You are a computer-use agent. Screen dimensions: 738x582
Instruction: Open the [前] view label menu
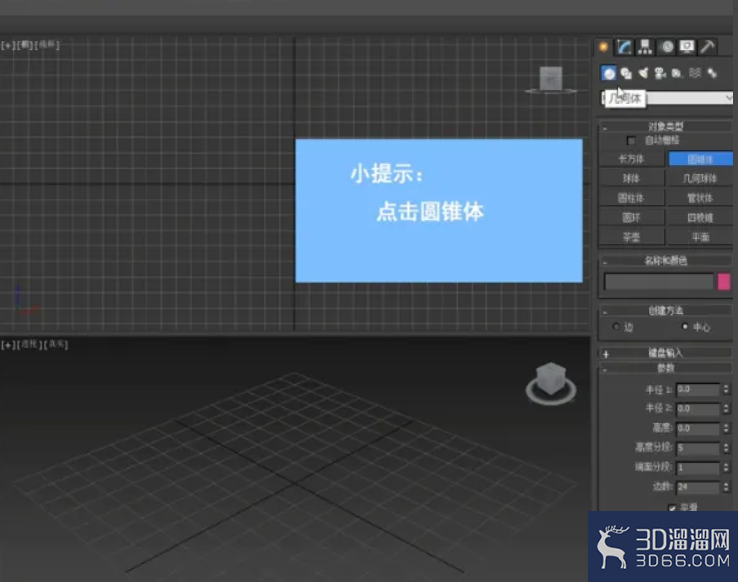[24, 45]
